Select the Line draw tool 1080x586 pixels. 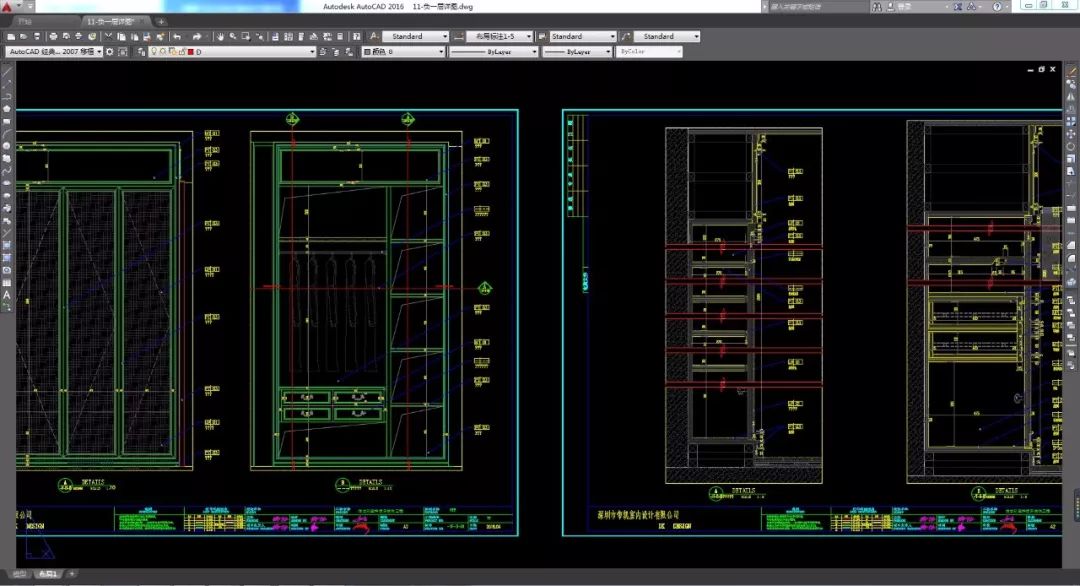click(7, 72)
